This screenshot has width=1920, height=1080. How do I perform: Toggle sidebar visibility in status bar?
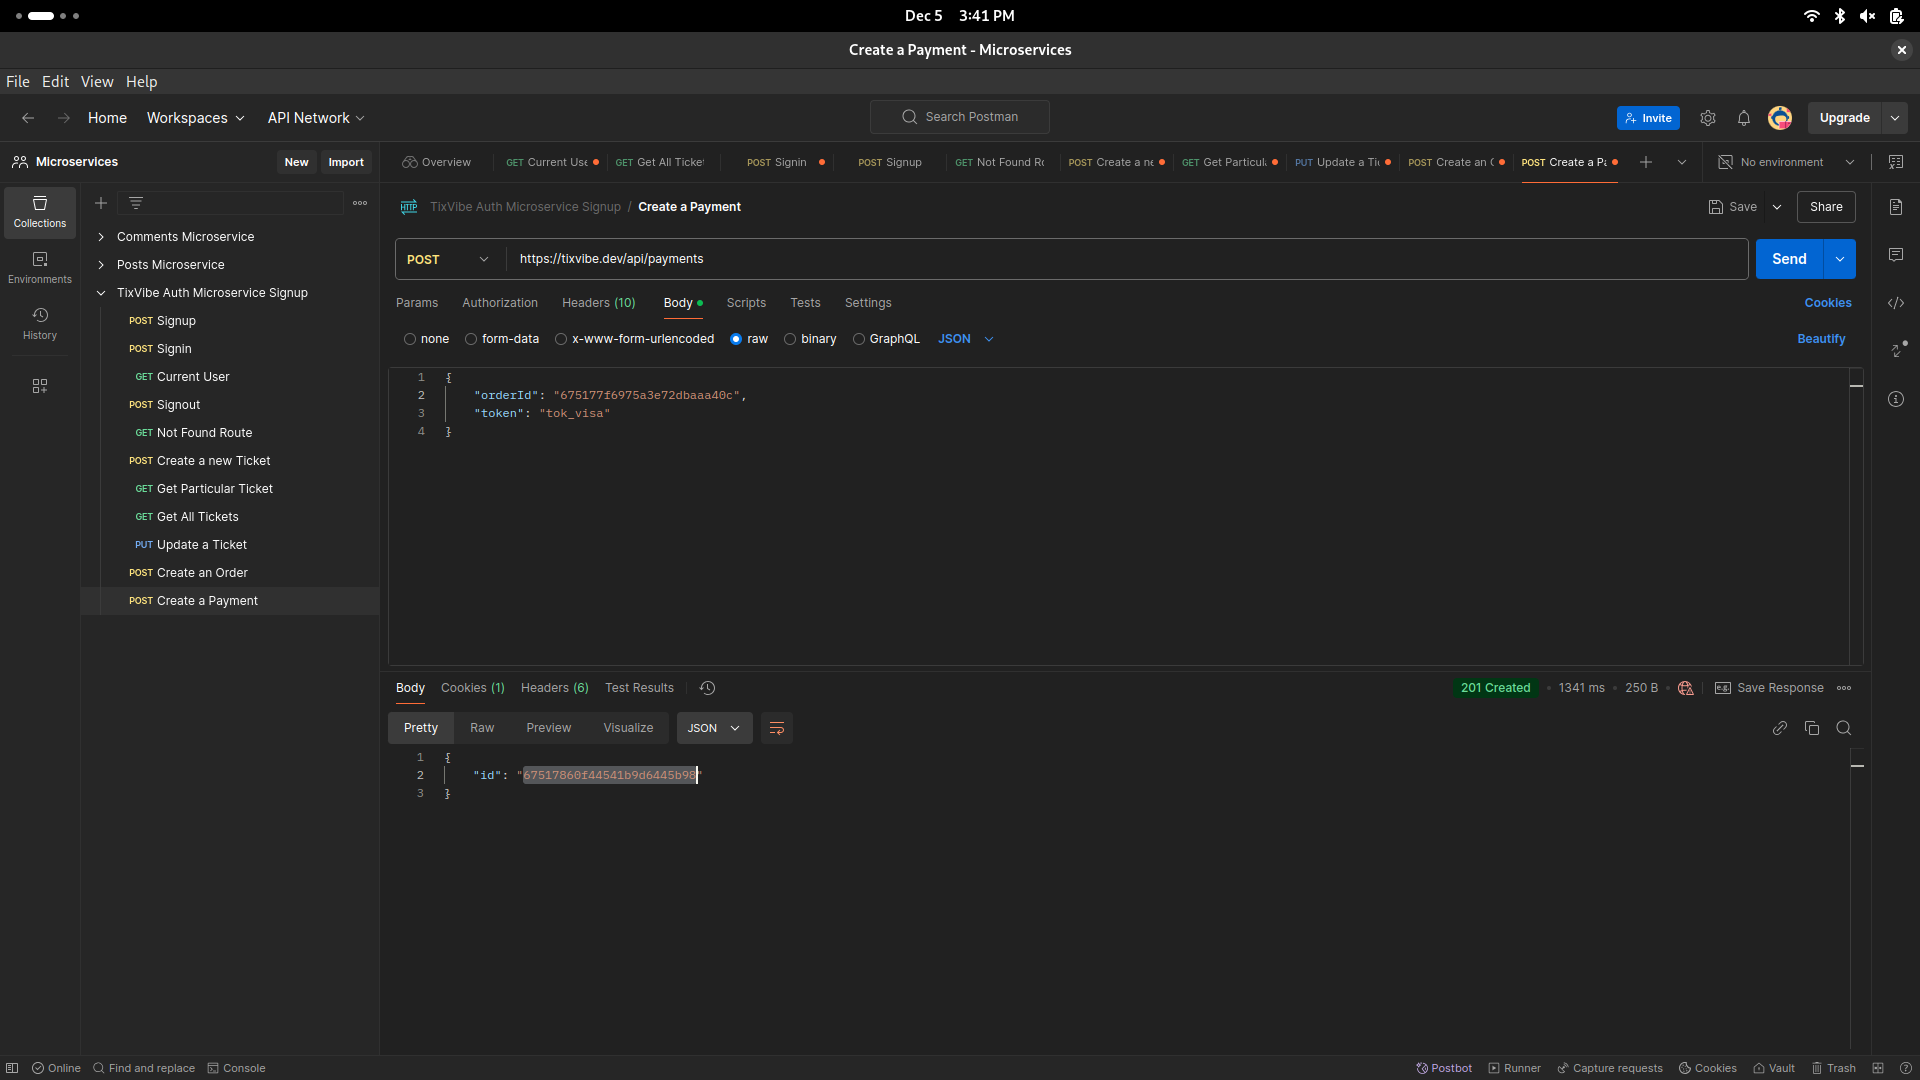[12, 1068]
